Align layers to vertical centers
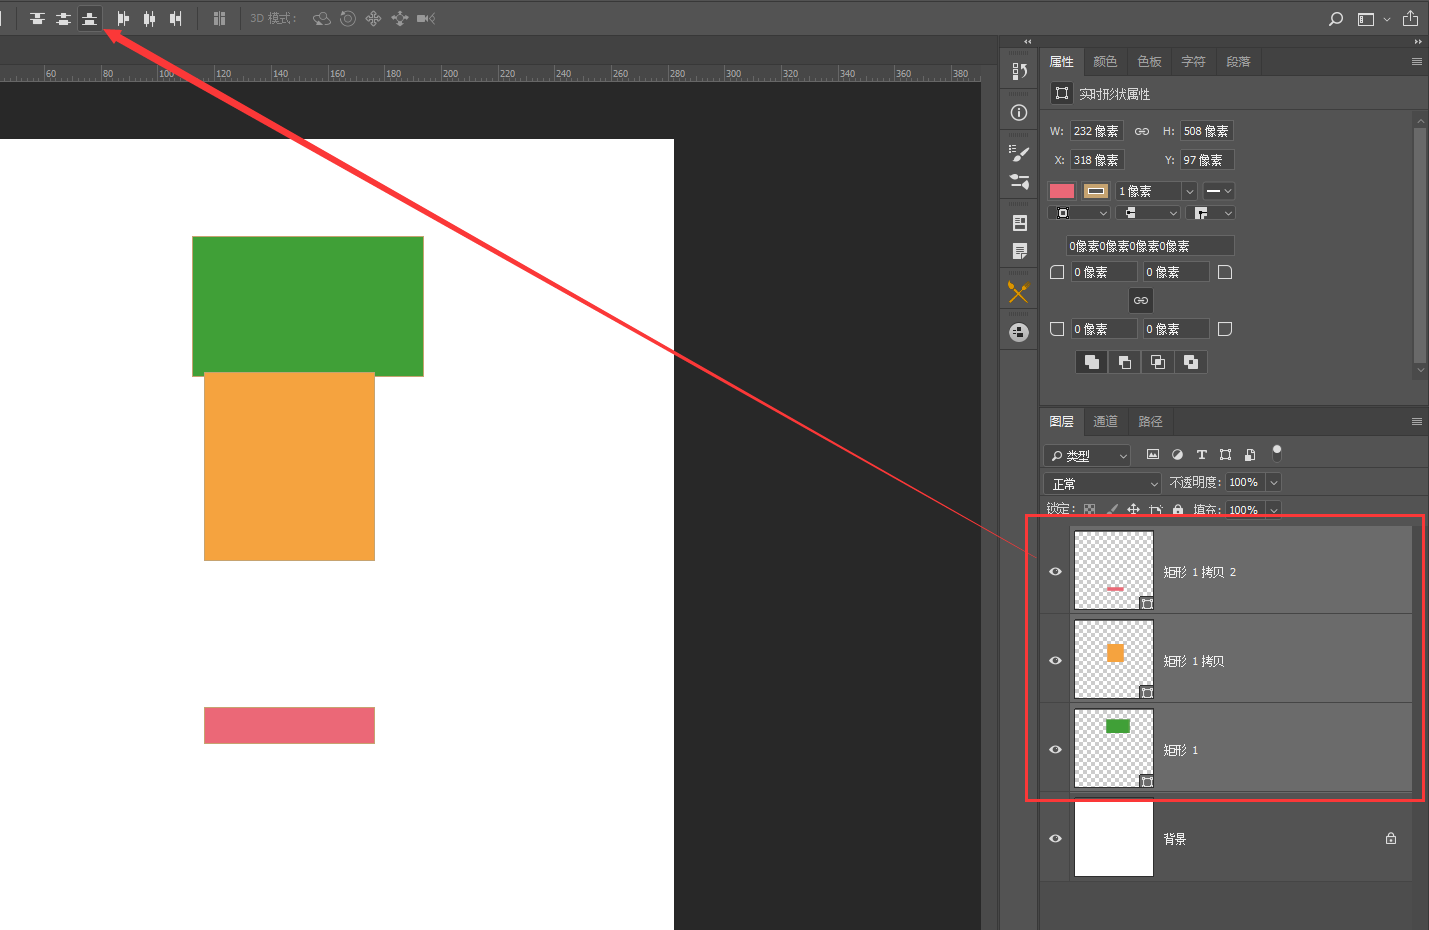Screen dimensions: 1429x930 63,19
